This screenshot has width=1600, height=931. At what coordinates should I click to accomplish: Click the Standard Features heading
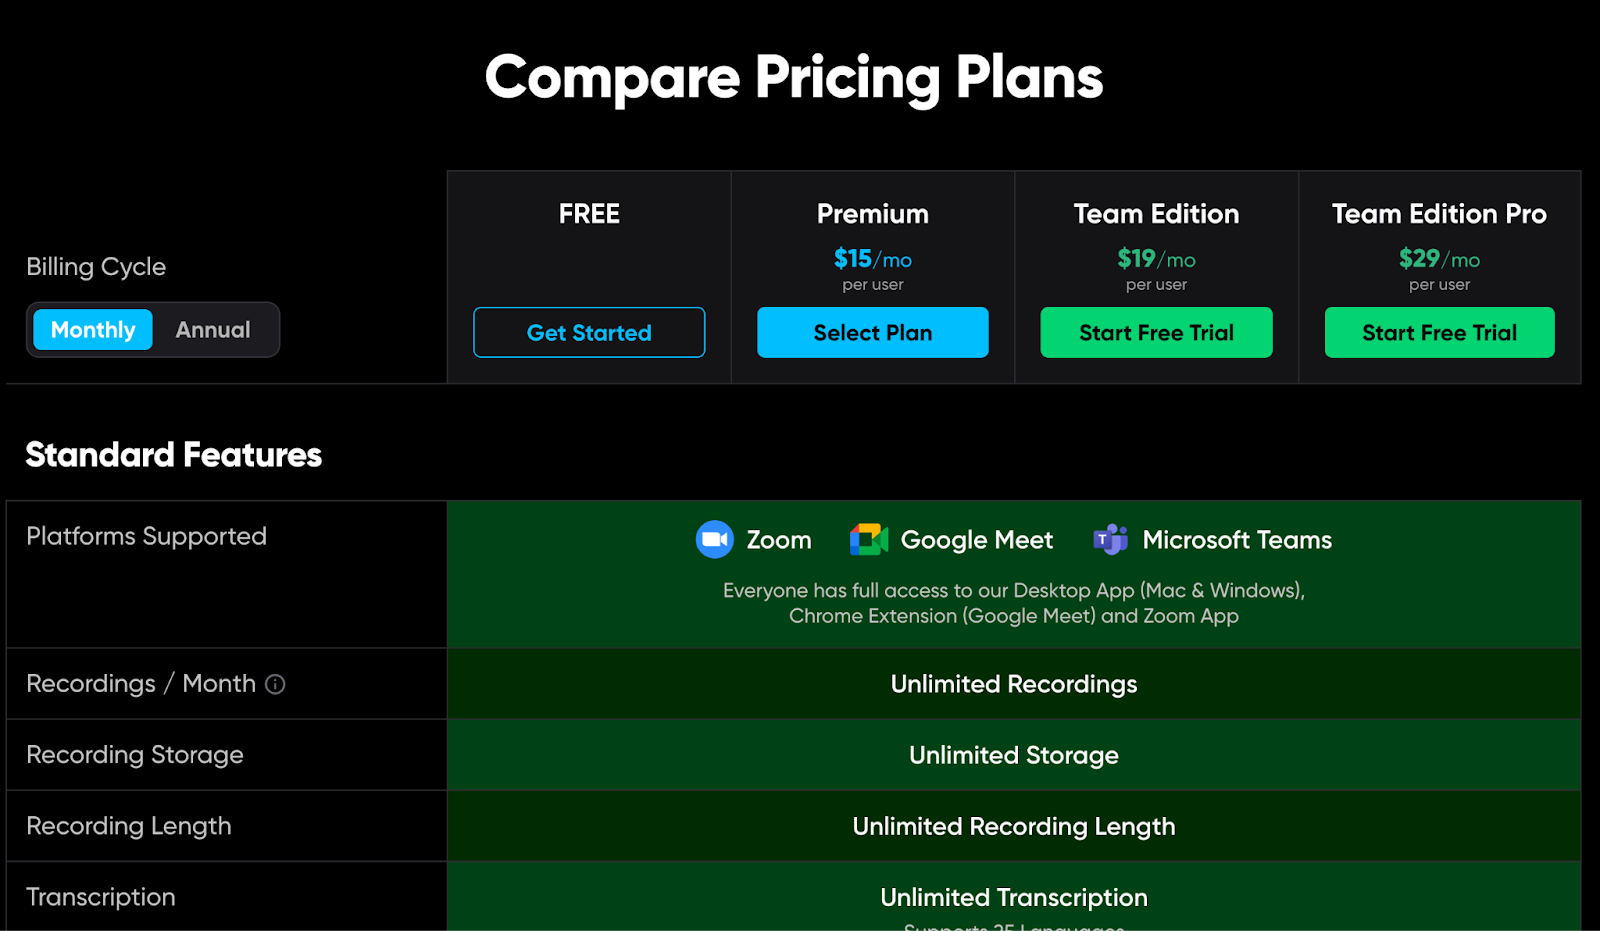tap(174, 455)
